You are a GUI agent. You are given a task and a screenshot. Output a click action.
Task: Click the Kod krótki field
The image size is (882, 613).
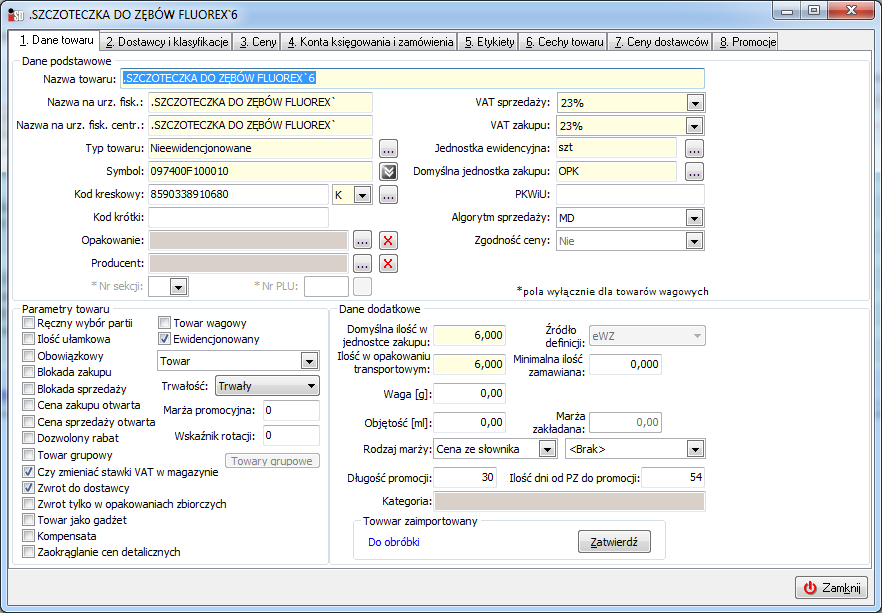(238, 218)
